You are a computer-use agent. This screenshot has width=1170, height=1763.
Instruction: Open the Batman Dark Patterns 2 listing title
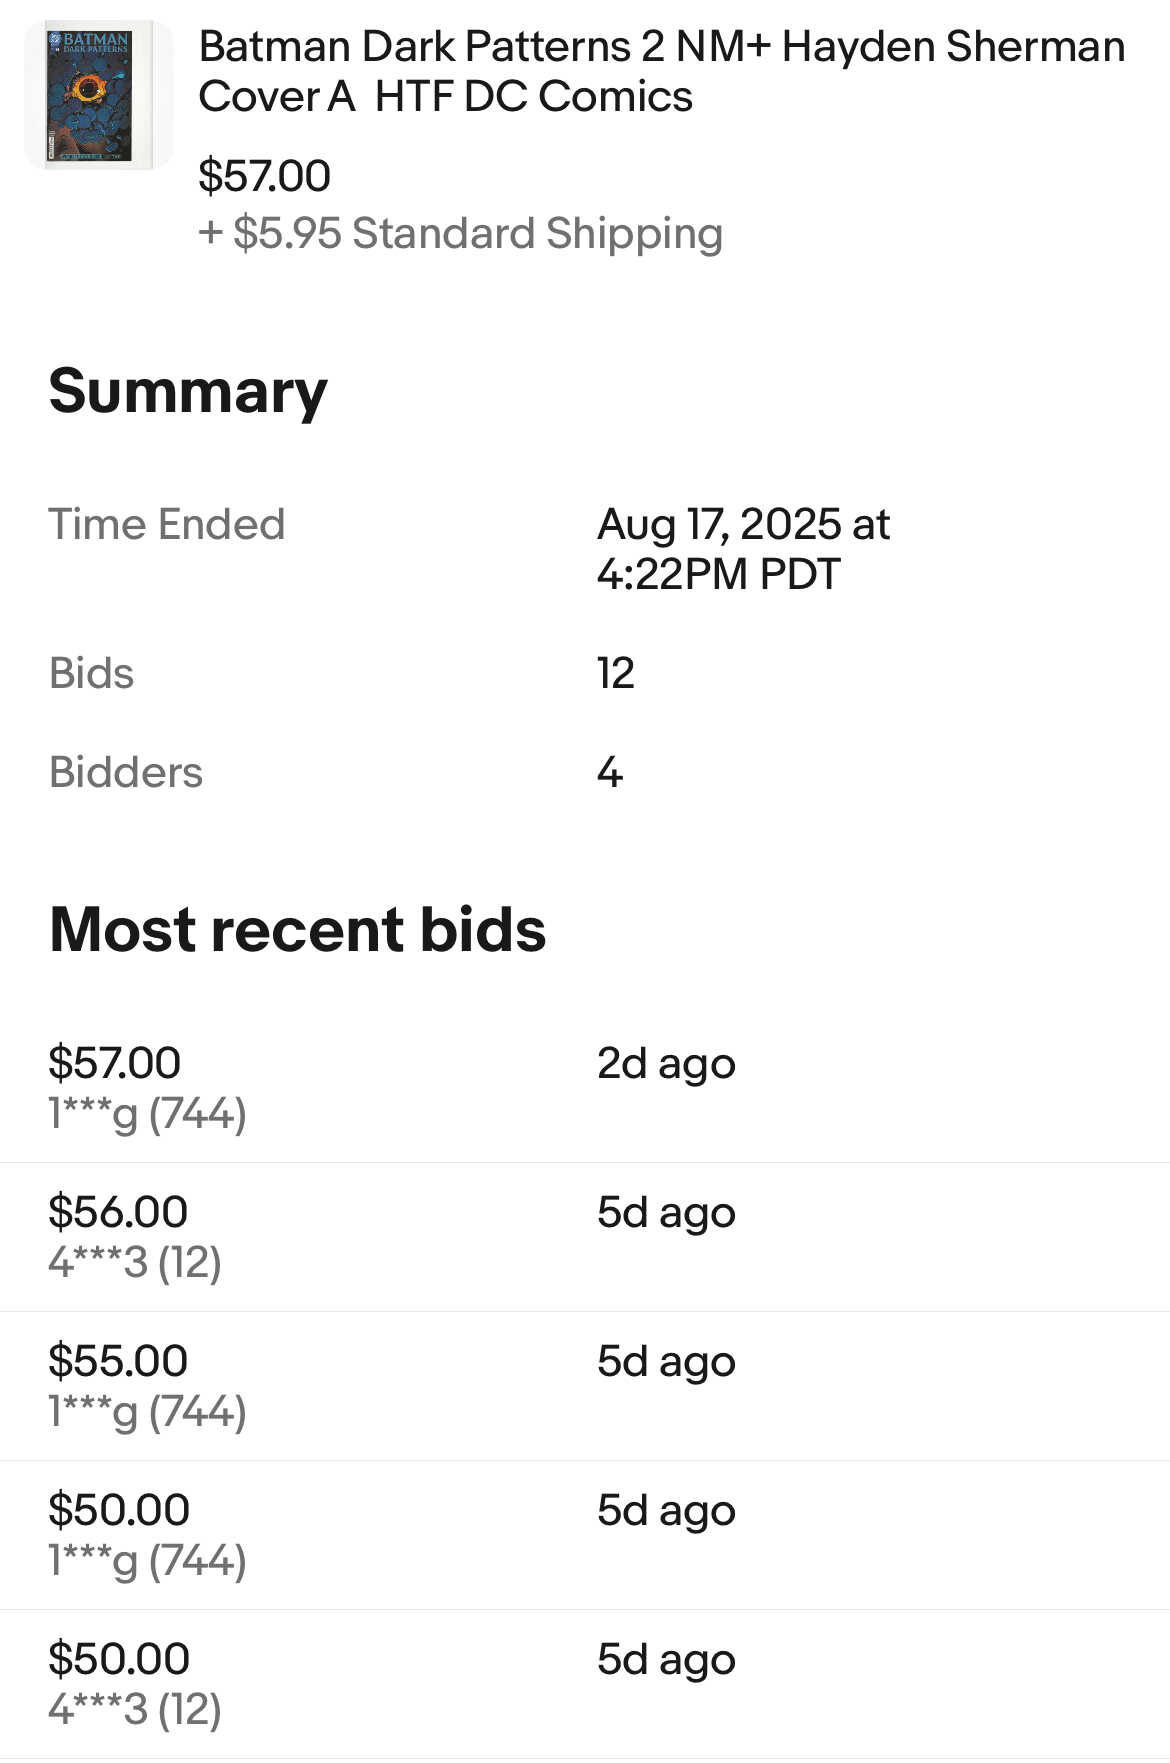[661, 71]
